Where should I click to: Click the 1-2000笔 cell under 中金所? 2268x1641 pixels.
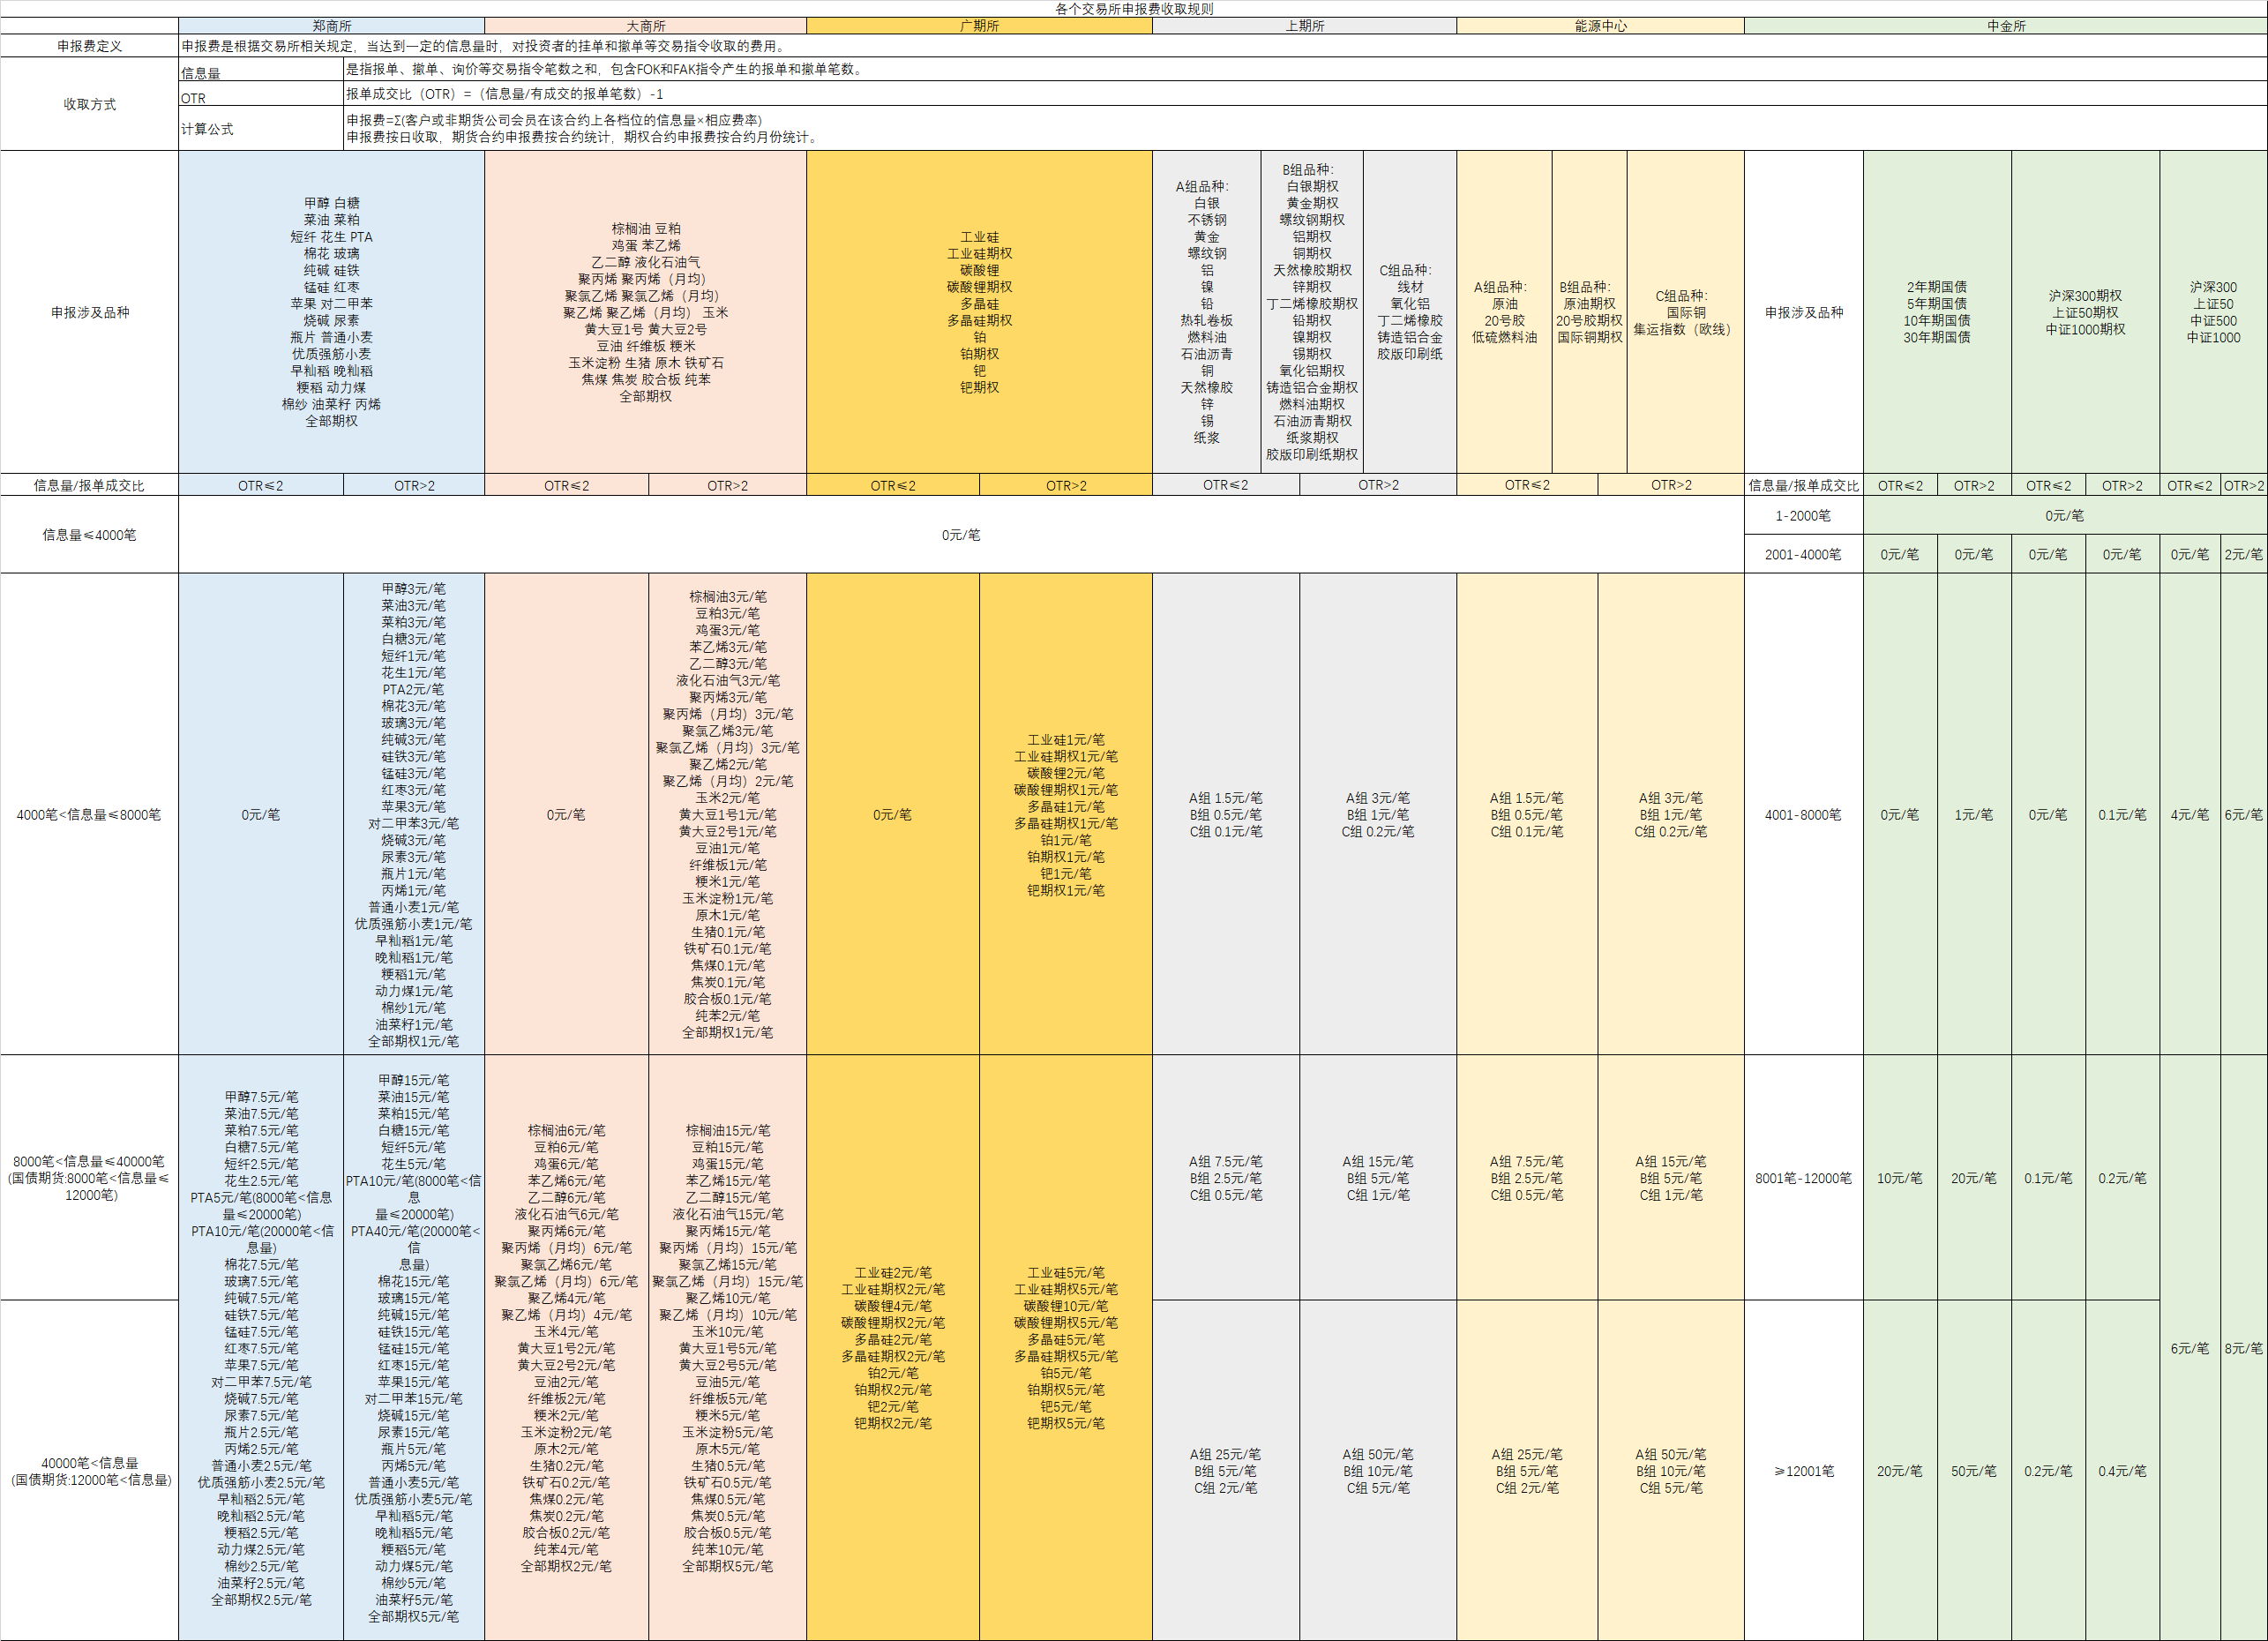click(x=1803, y=516)
